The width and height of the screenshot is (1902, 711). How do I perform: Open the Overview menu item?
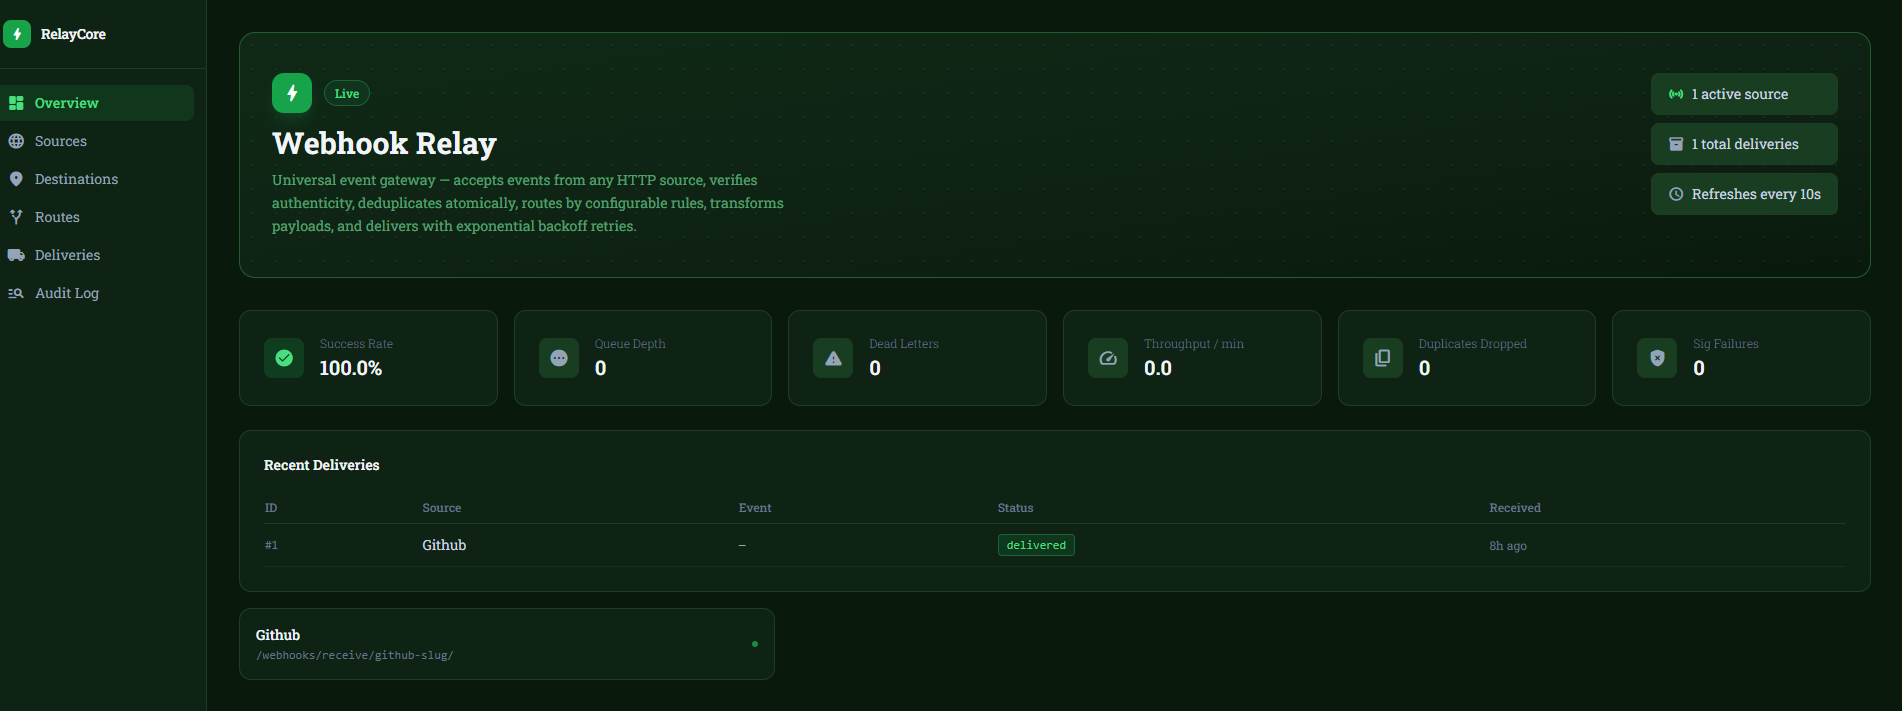pos(97,103)
